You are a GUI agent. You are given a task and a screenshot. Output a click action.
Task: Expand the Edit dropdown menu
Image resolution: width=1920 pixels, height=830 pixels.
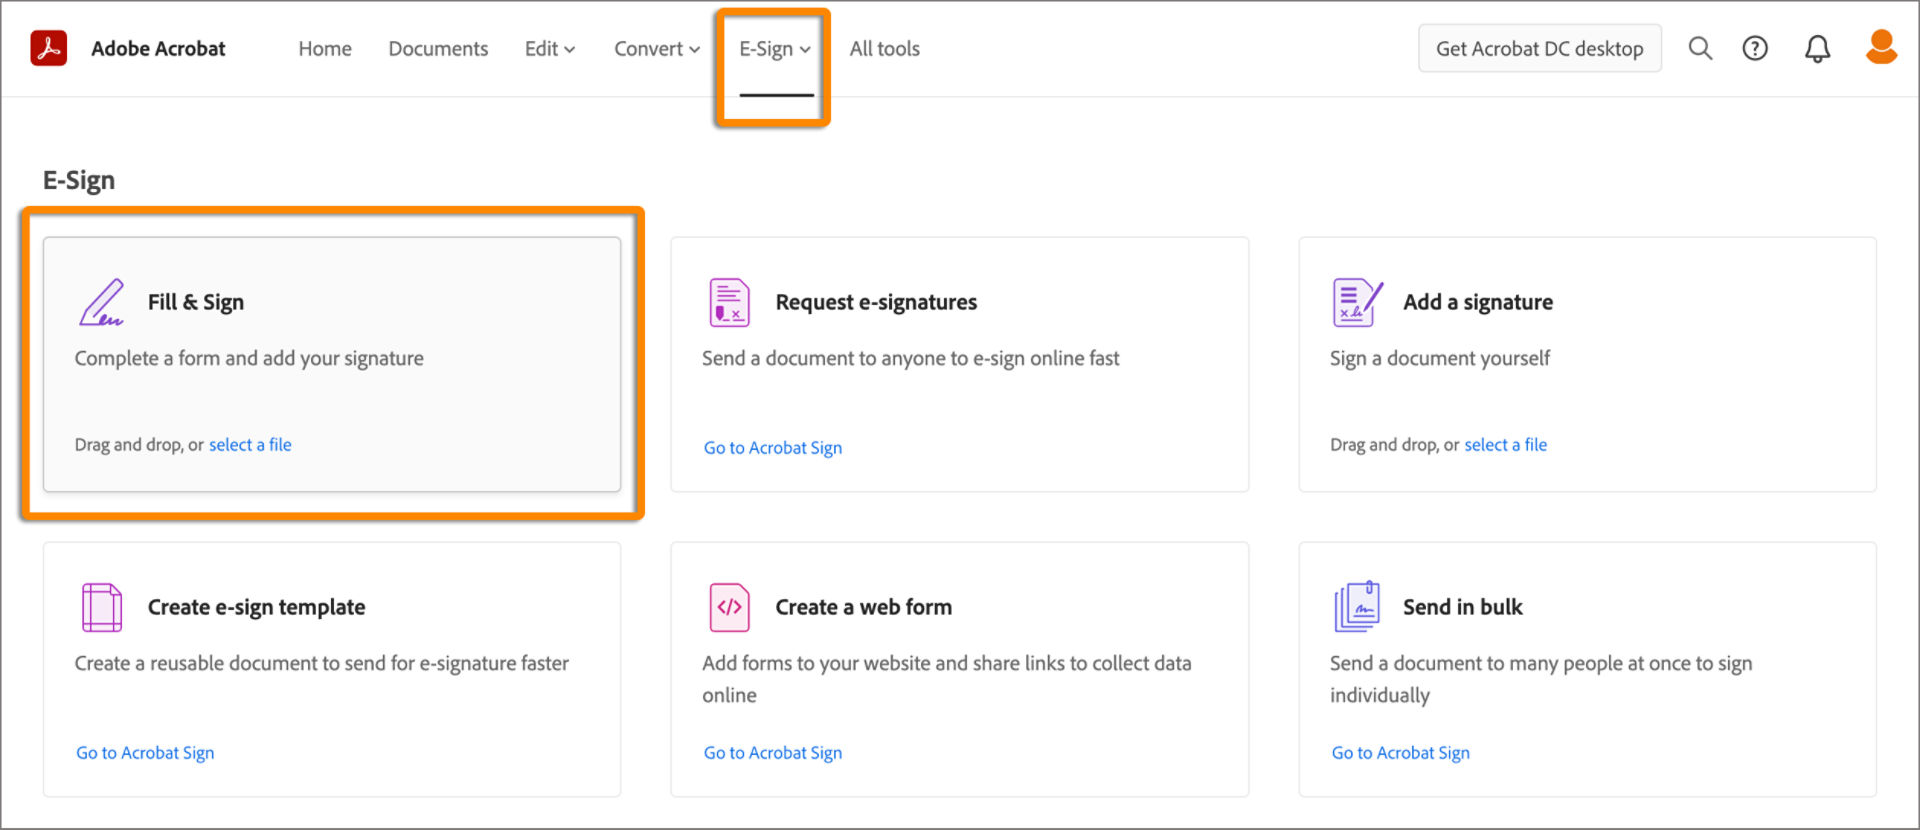pyautogui.click(x=550, y=49)
